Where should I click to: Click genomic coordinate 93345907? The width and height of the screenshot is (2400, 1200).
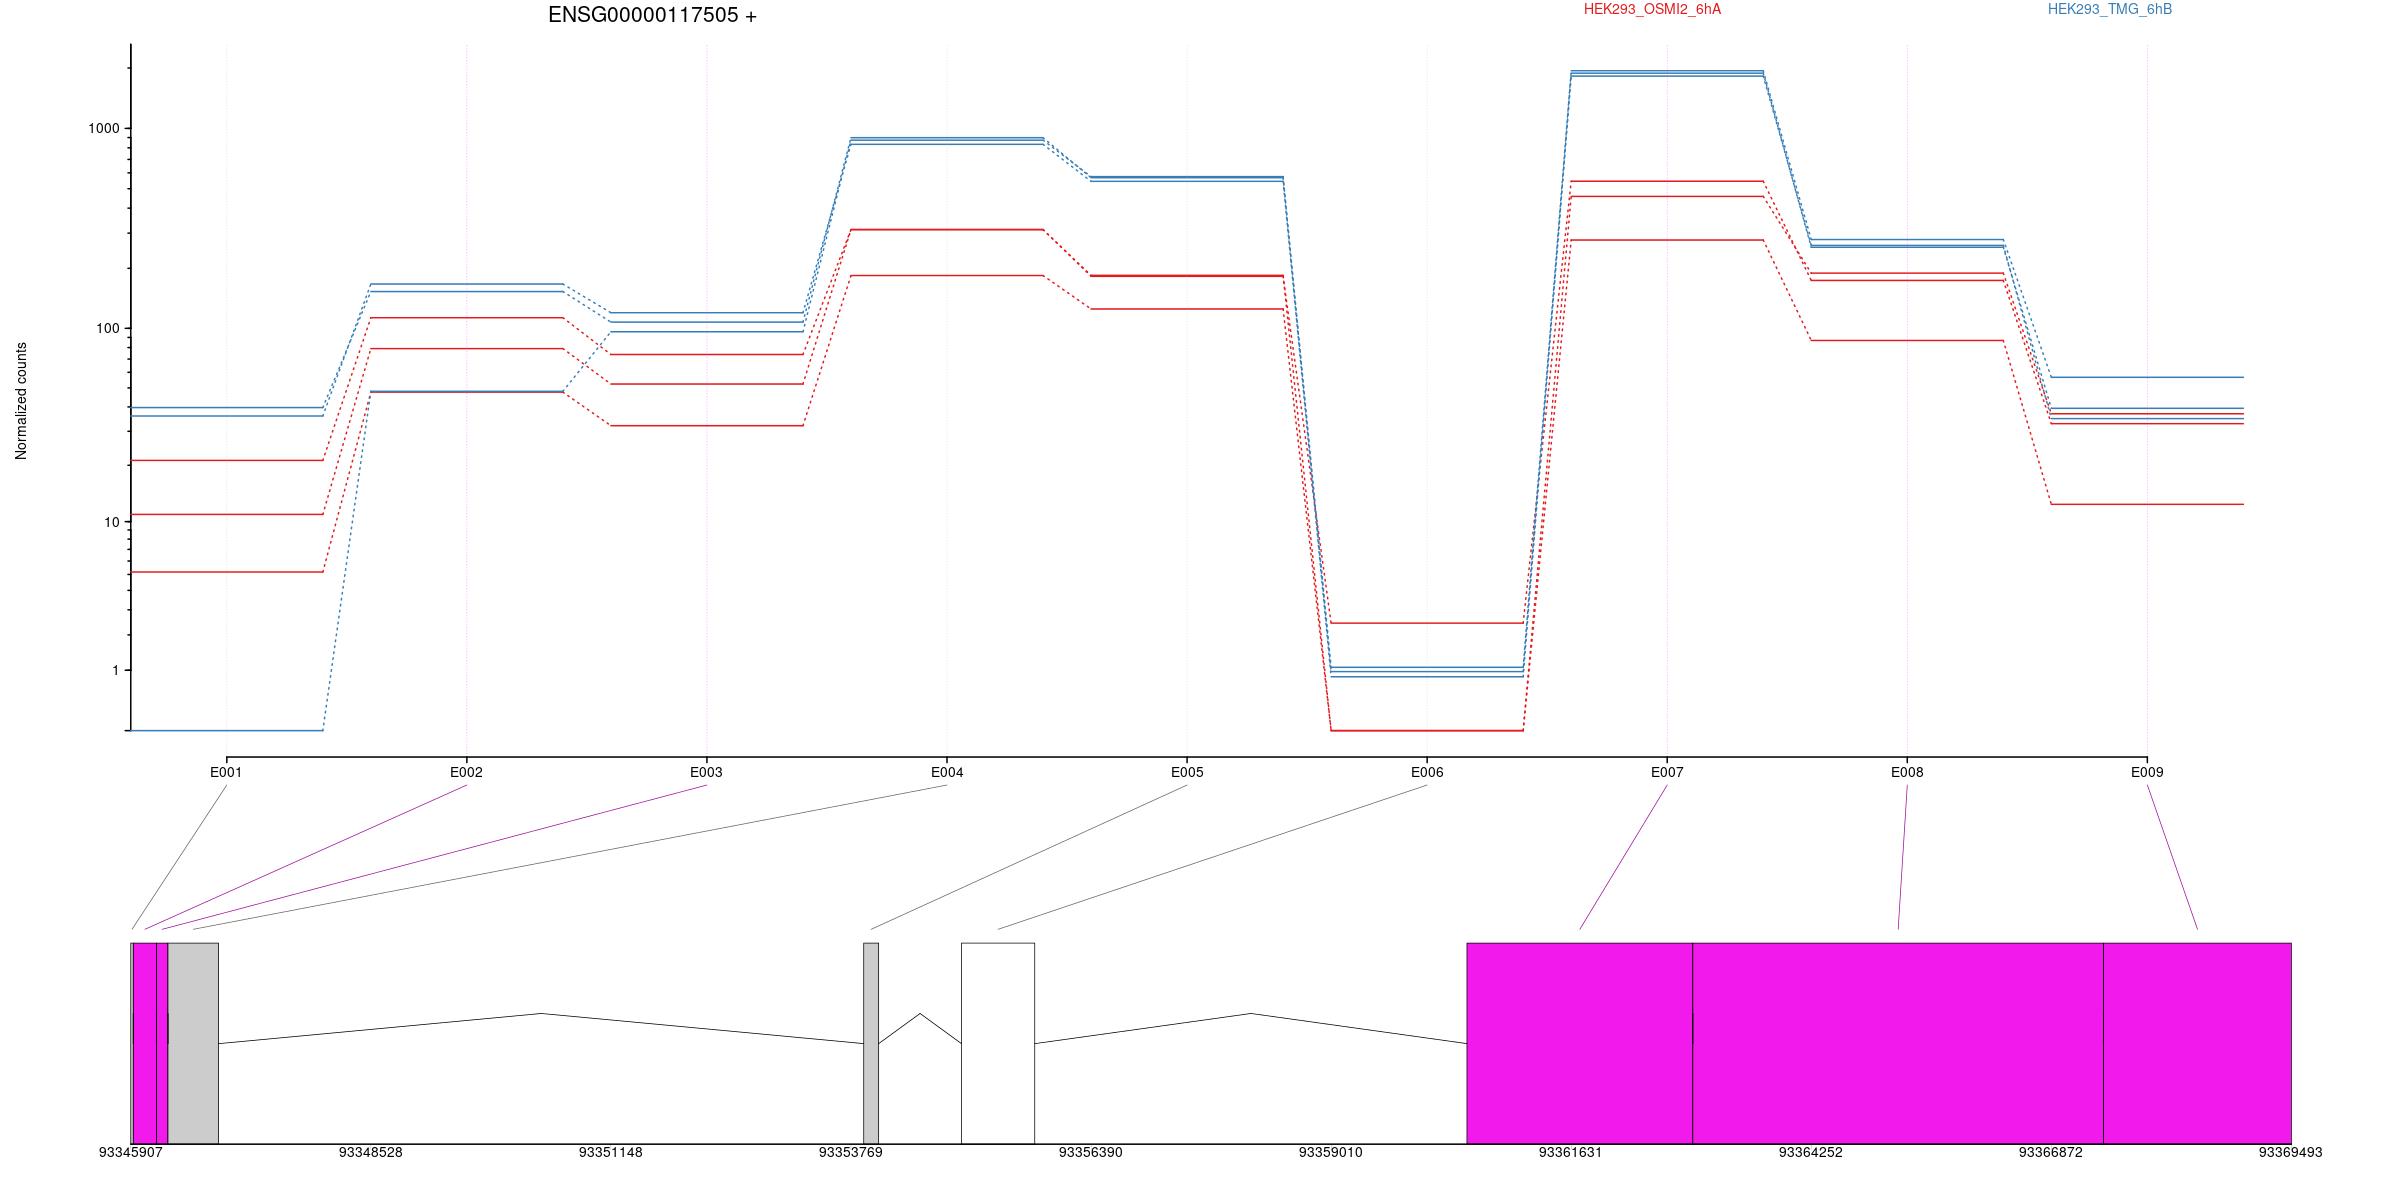[x=131, y=1152]
